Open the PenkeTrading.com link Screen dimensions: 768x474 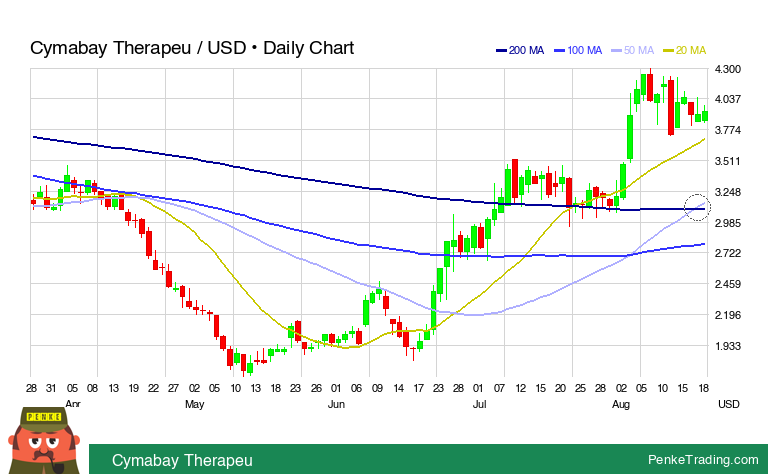pyautogui.click(x=703, y=459)
